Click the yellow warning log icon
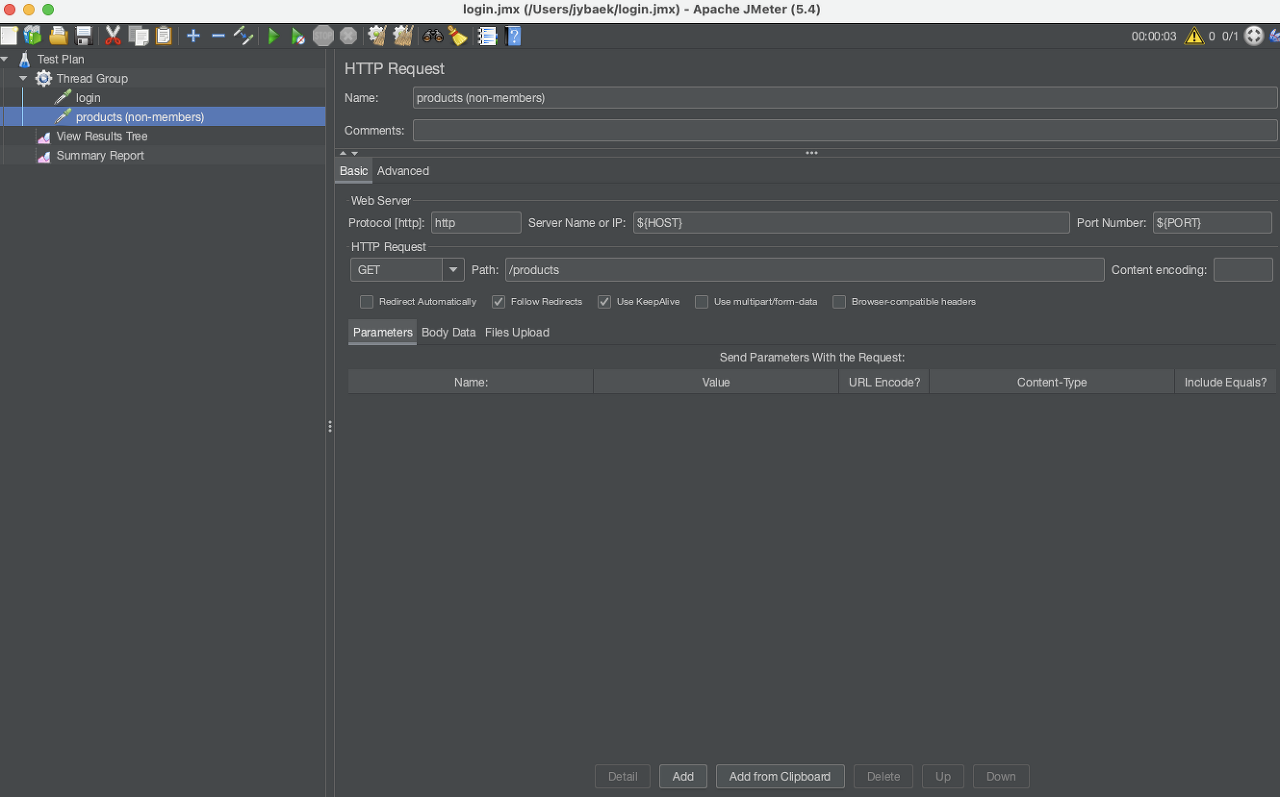This screenshot has height=797, width=1280. pyautogui.click(x=1194, y=36)
